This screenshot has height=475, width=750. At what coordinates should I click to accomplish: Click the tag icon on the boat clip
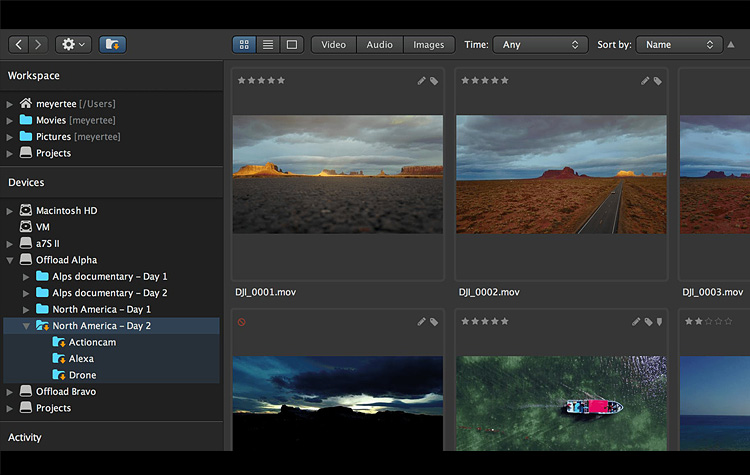click(648, 322)
